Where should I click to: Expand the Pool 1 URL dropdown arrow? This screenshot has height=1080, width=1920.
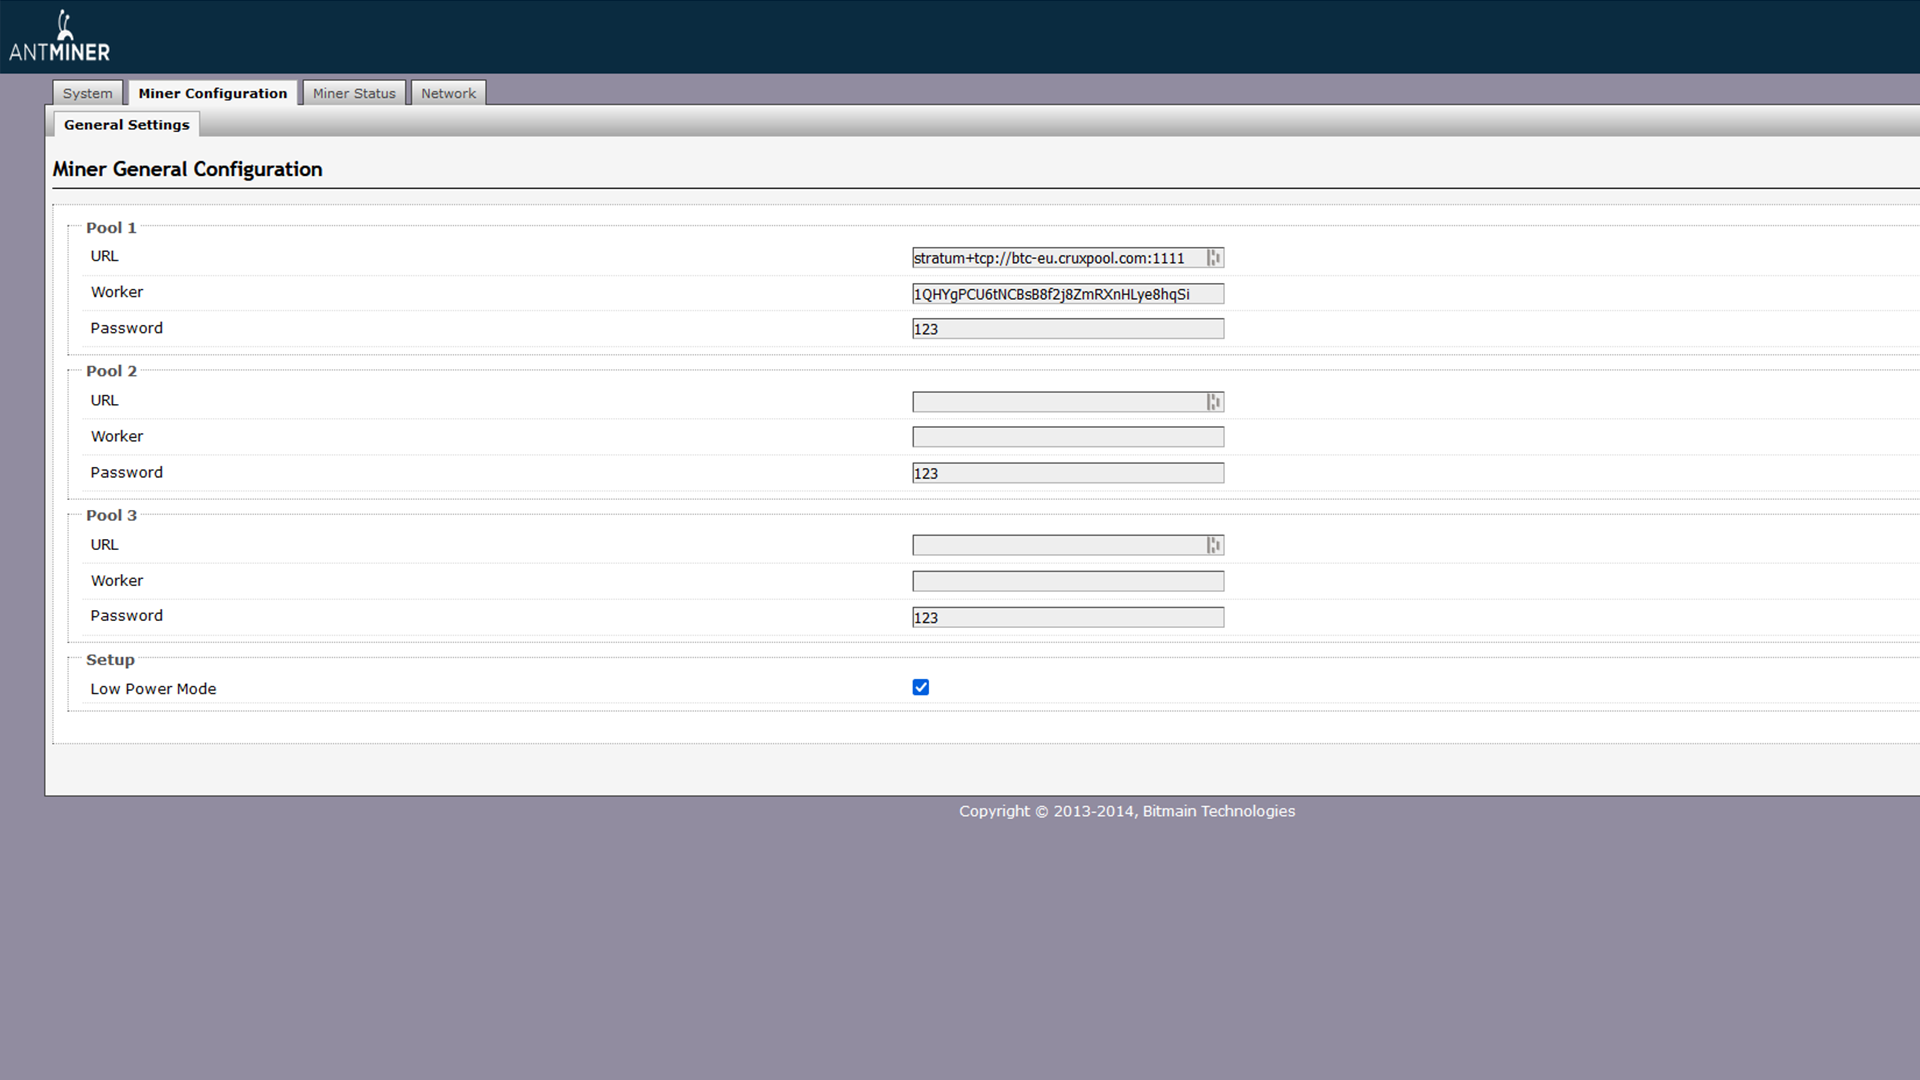[1214, 258]
